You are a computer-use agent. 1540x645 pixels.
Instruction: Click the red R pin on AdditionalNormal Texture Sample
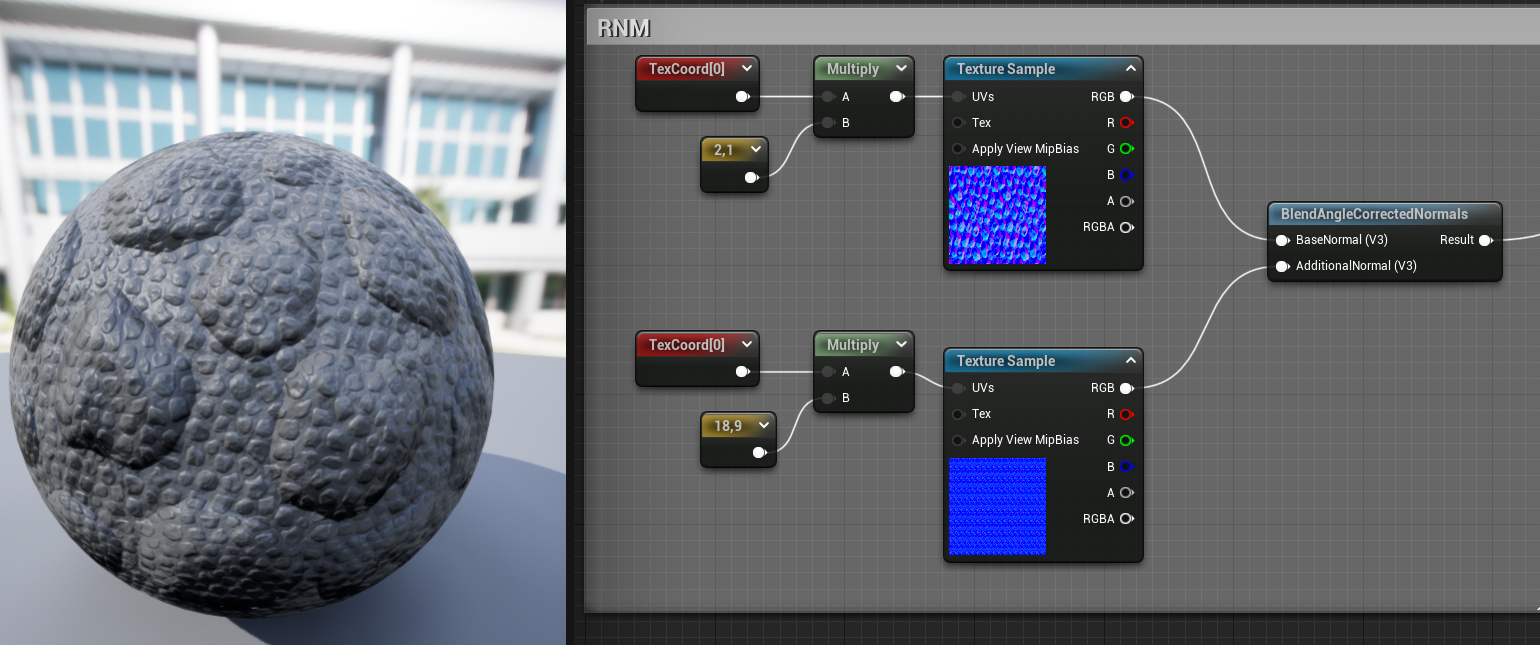(x=1126, y=414)
